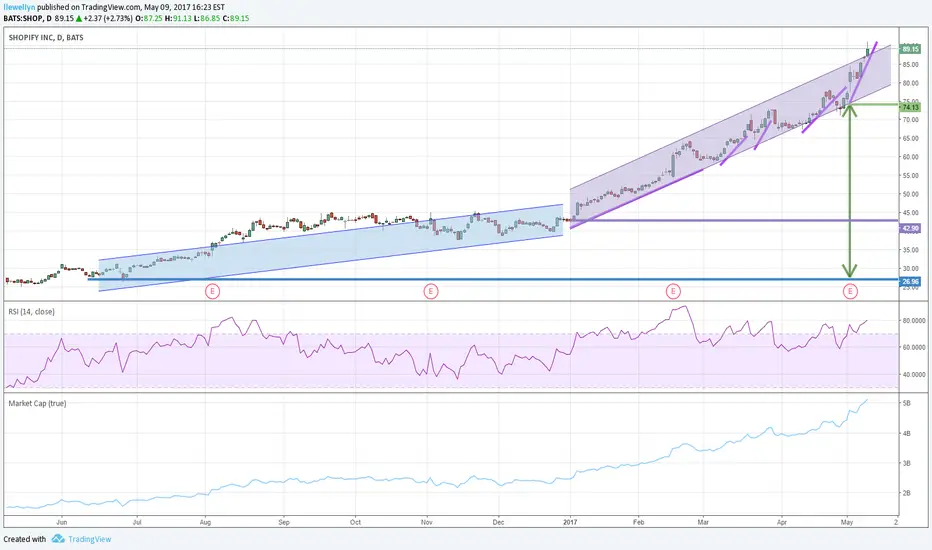
Task: Click the earnings E marker near February
Action: (x=673, y=291)
